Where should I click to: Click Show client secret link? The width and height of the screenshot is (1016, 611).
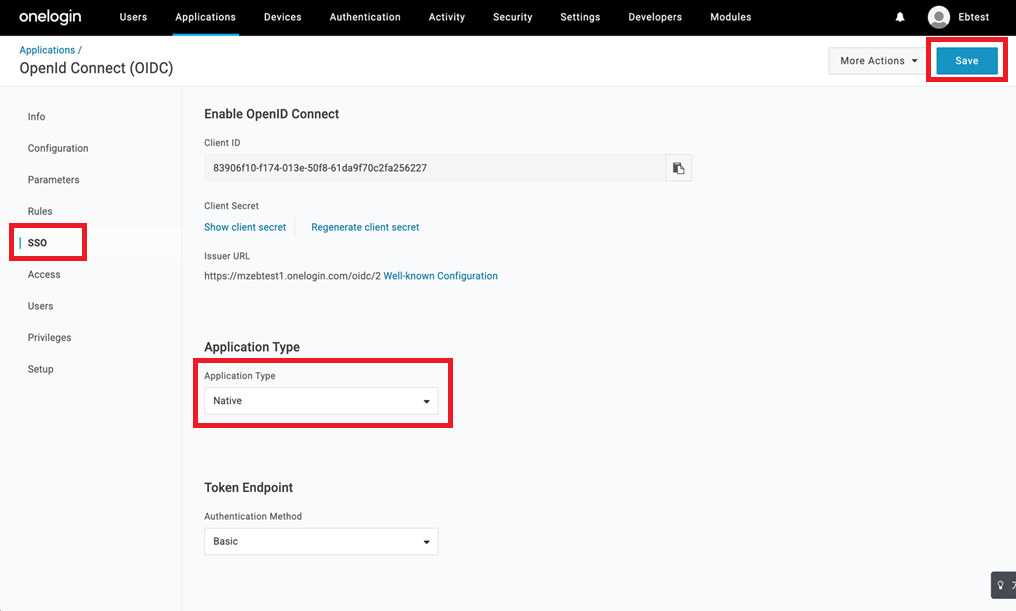point(245,227)
